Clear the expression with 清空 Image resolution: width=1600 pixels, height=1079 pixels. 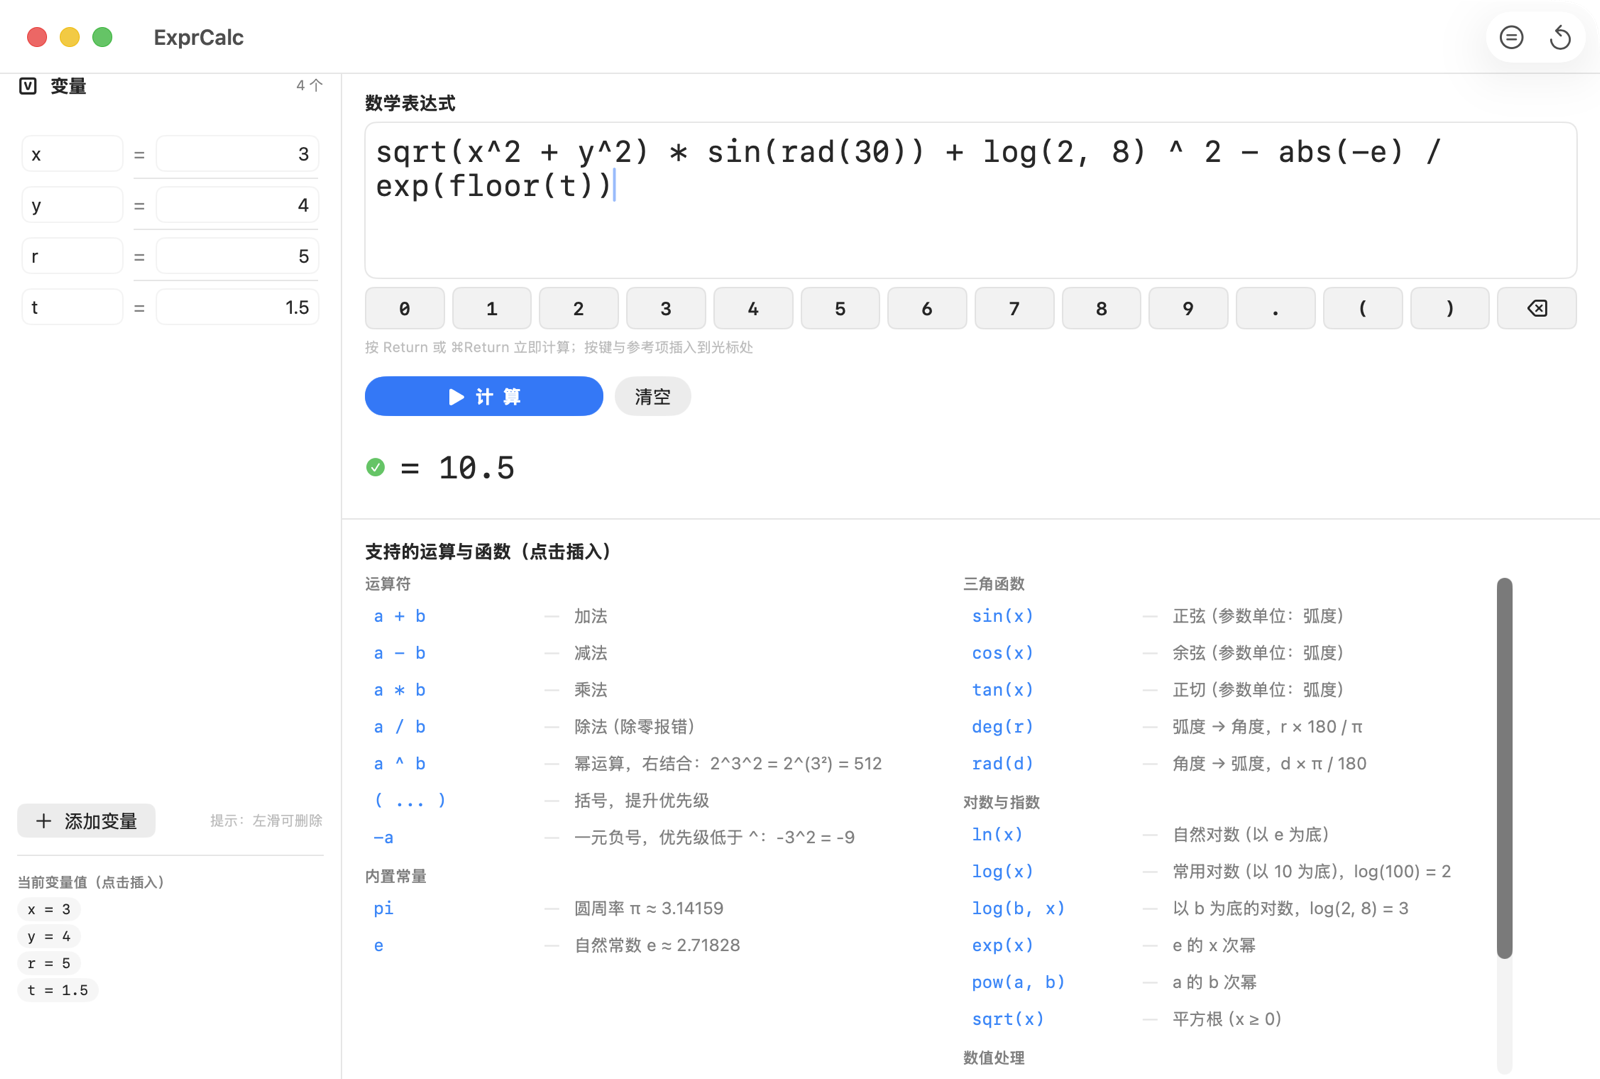click(652, 396)
